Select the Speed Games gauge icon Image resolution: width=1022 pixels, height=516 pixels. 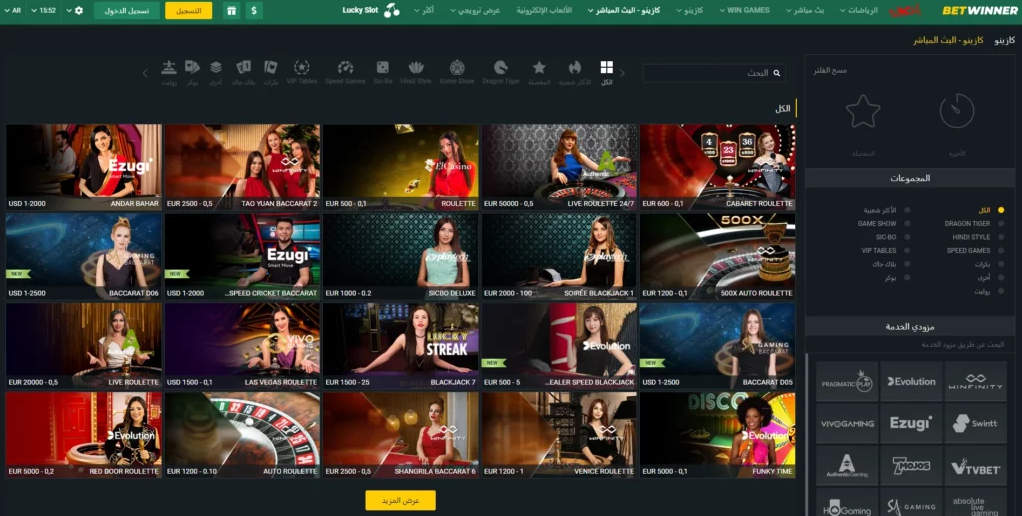coord(345,69)
